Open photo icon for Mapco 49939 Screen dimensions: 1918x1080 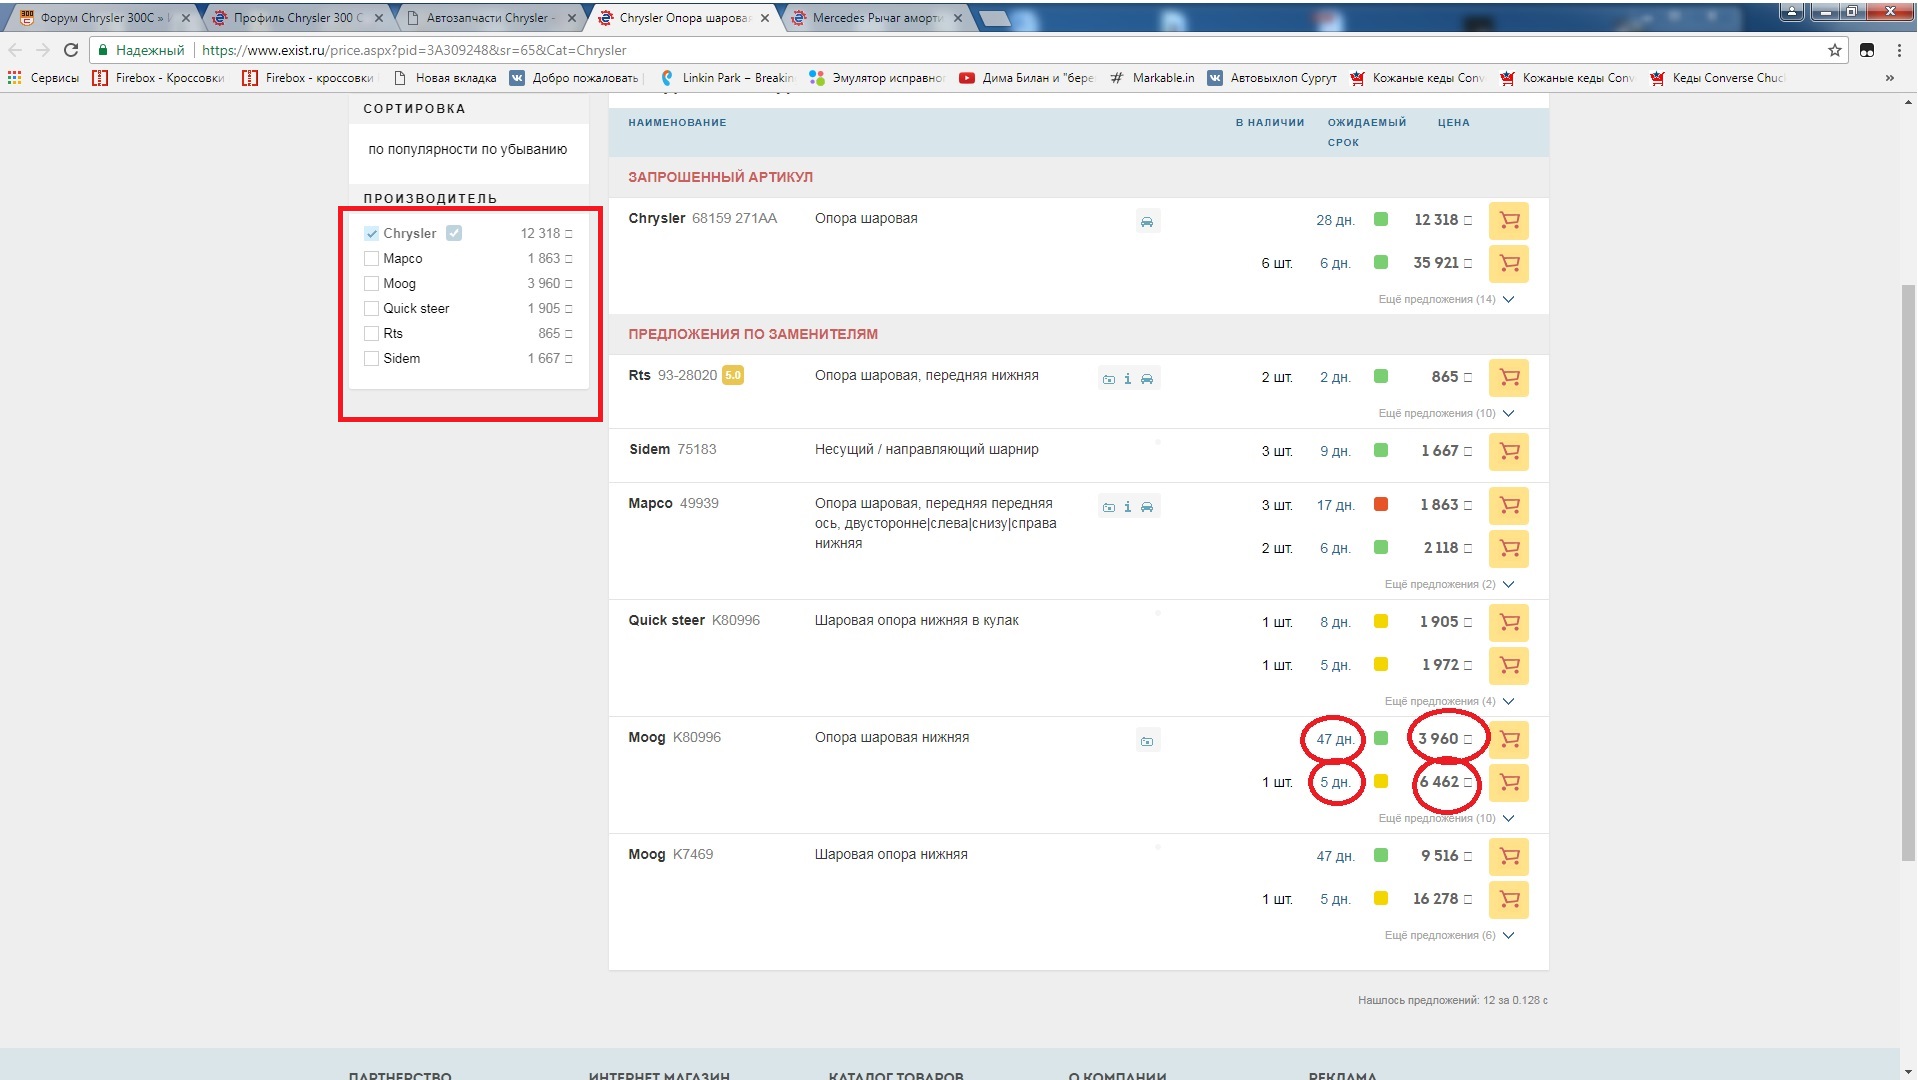[1108, 507]
